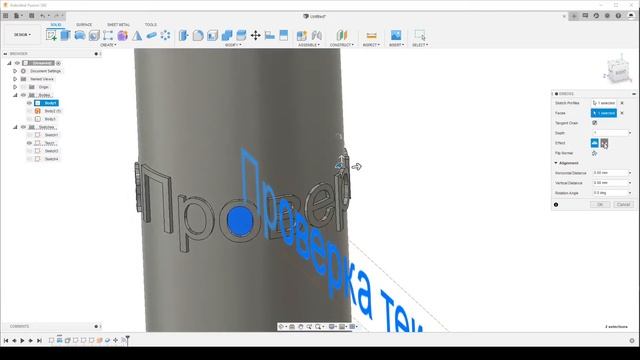Screen dimensions: 640x360
Task: Select the Hole tool in Create
Action: pos(94,36)
